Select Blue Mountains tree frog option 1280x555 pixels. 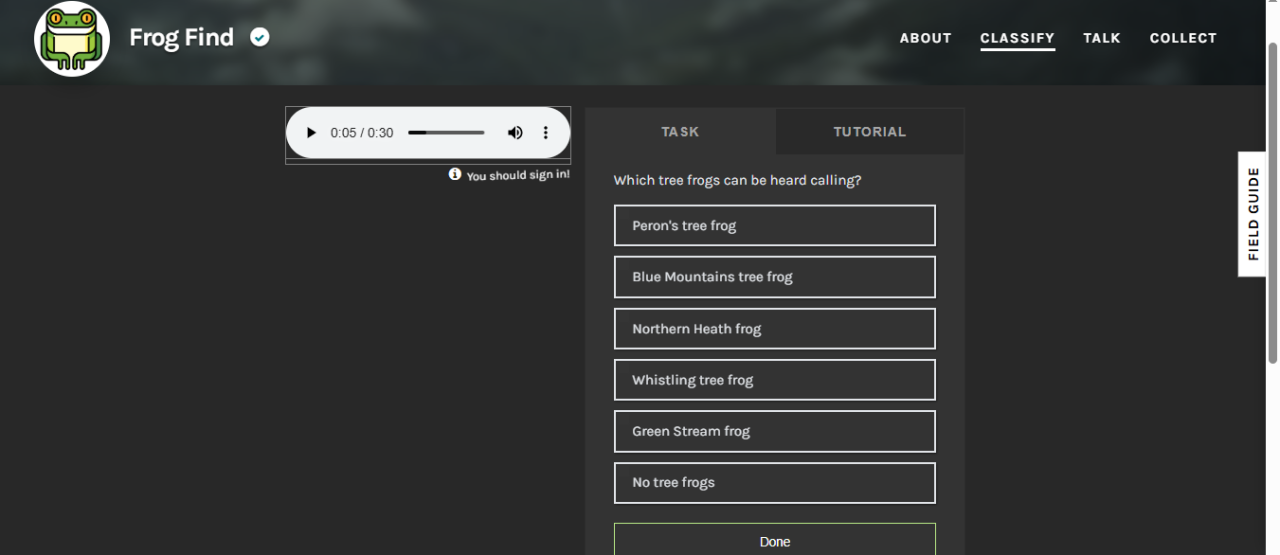point(774,277)
